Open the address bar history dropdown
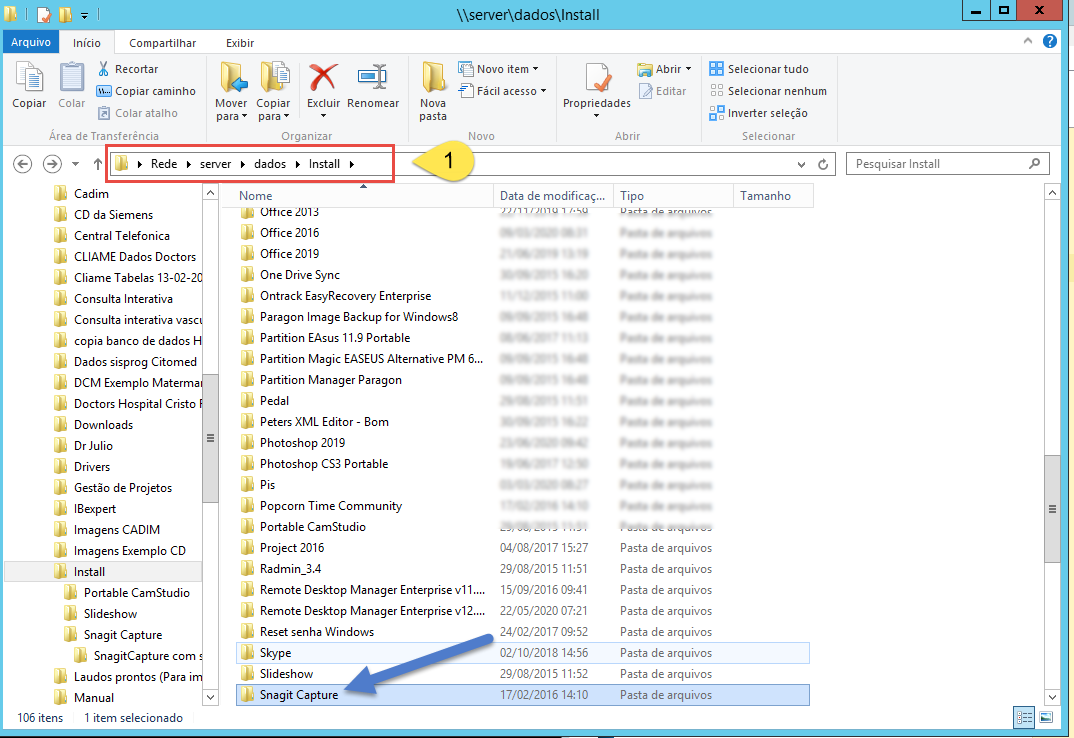 801,164
